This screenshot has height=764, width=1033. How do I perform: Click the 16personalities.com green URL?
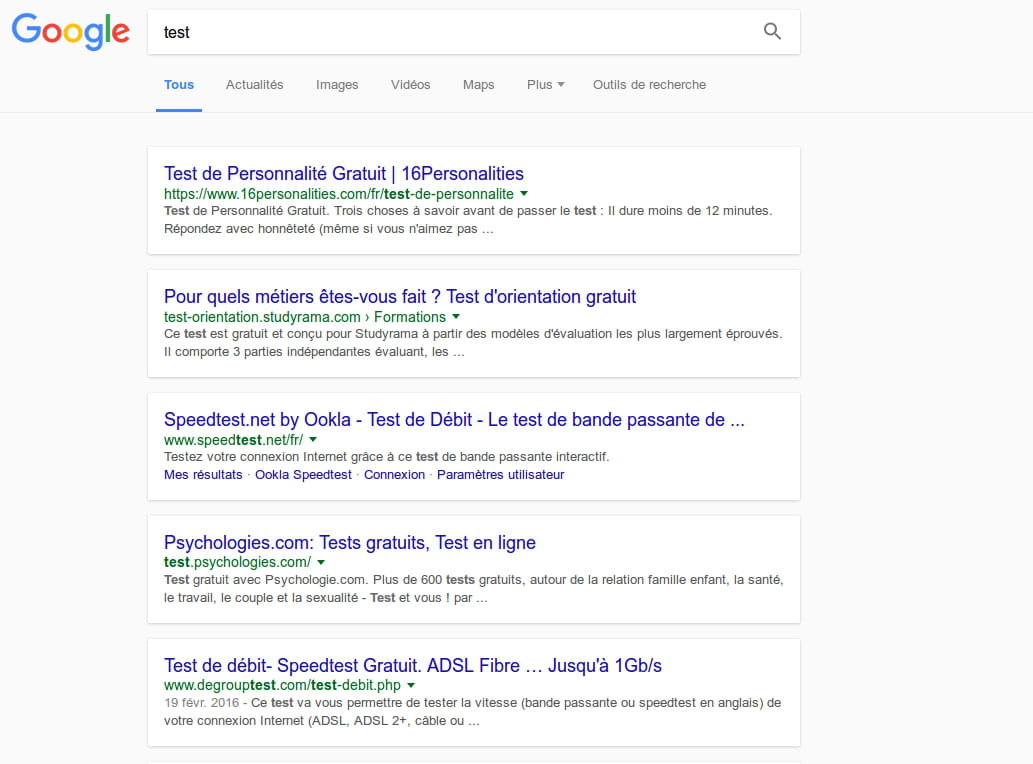[x=339, y=194]
